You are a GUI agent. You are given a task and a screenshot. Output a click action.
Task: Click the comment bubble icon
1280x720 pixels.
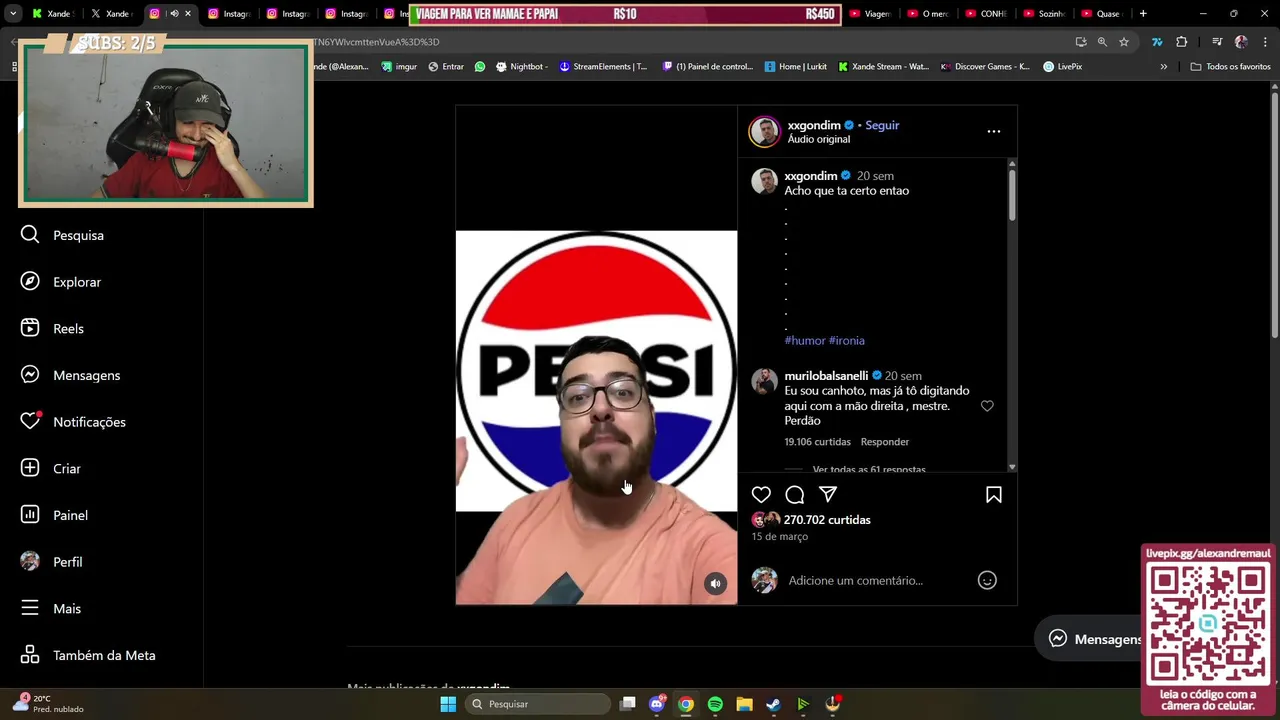(794, 494)
